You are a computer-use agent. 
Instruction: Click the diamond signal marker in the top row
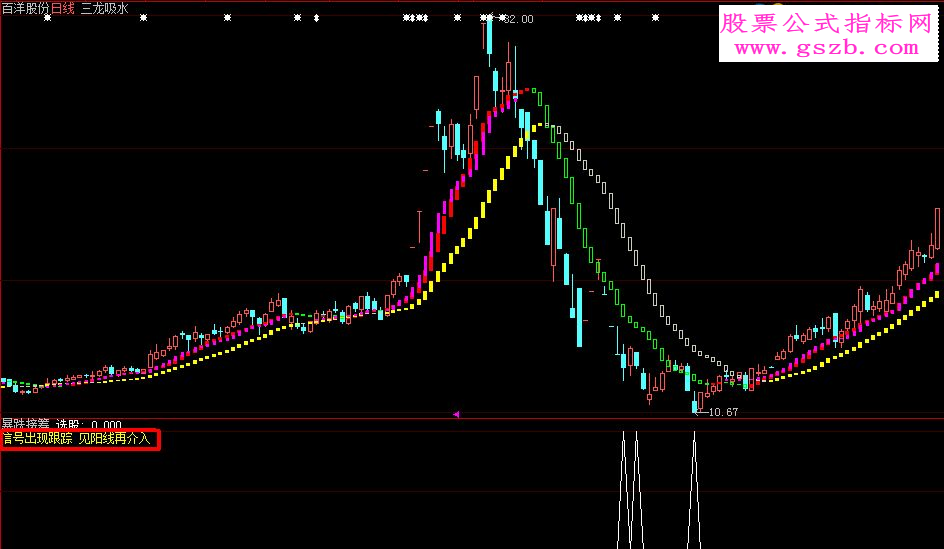(x=317, y=18)
